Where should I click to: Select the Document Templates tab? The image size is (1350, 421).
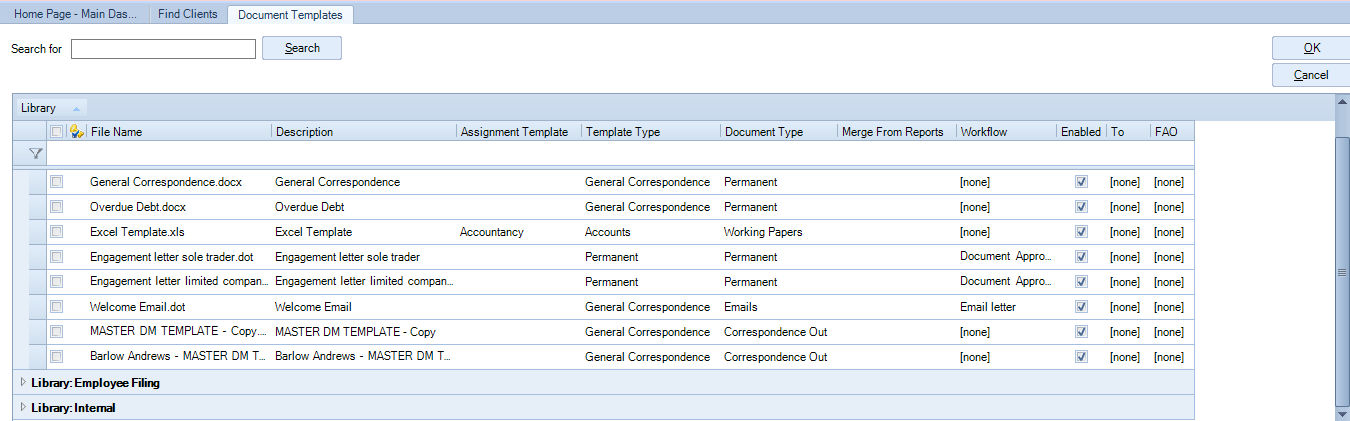(290, 15)
